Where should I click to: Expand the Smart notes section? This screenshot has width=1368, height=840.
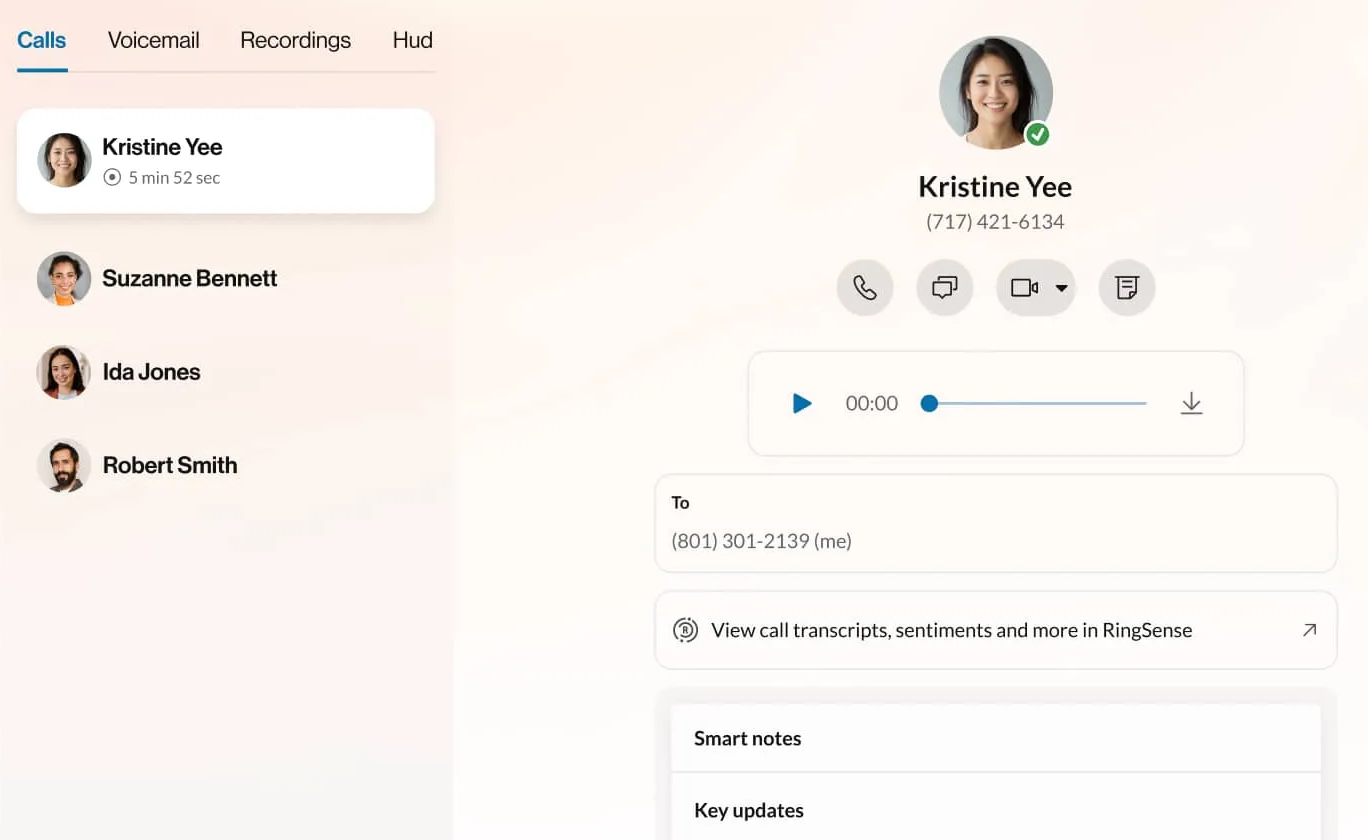996,738
